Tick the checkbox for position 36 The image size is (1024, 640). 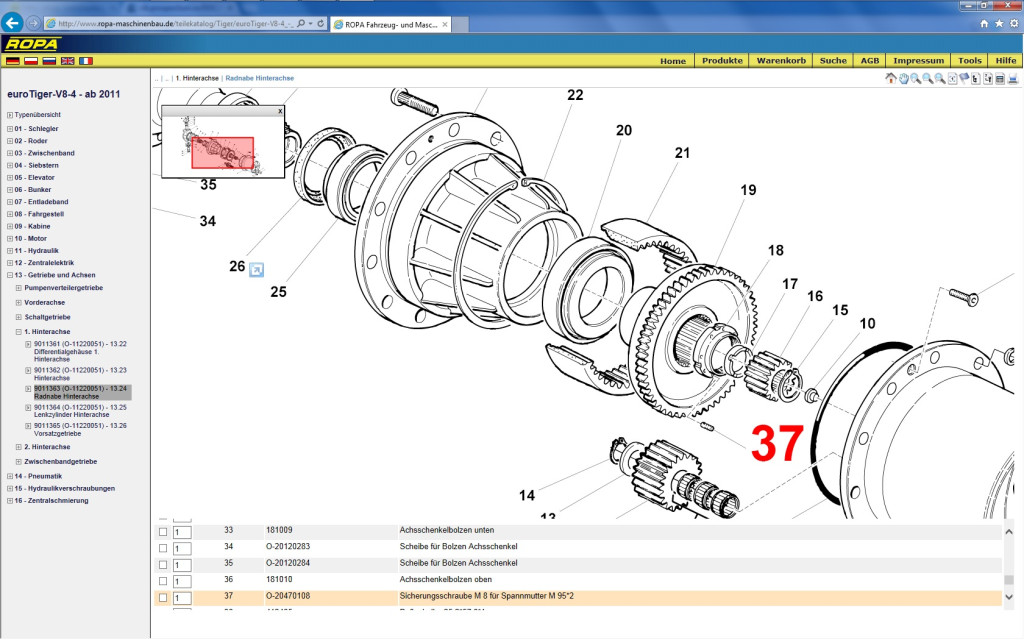pos(163,581)
